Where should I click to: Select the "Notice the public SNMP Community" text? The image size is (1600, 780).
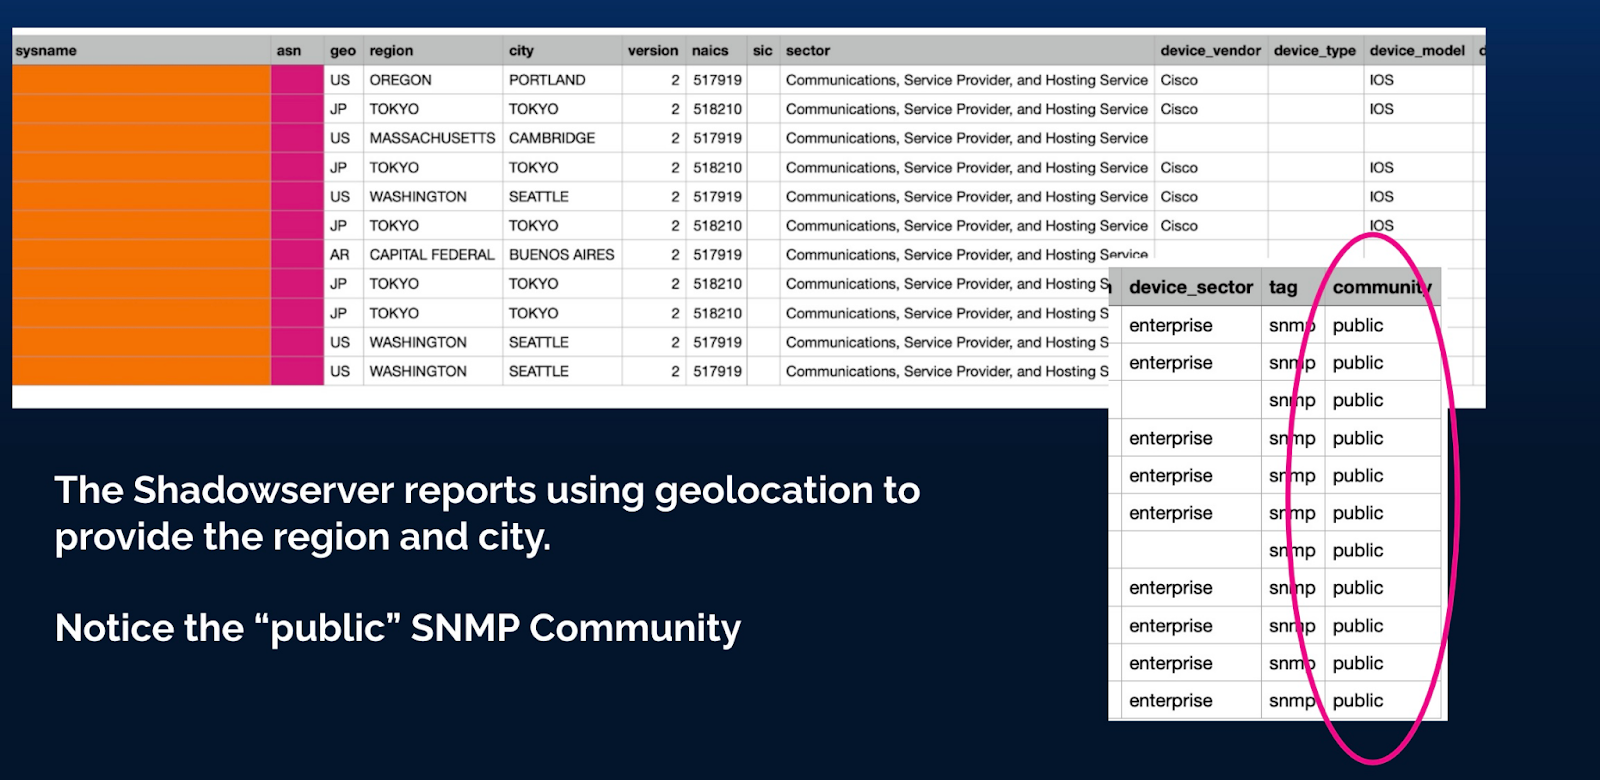pos(398,628)
